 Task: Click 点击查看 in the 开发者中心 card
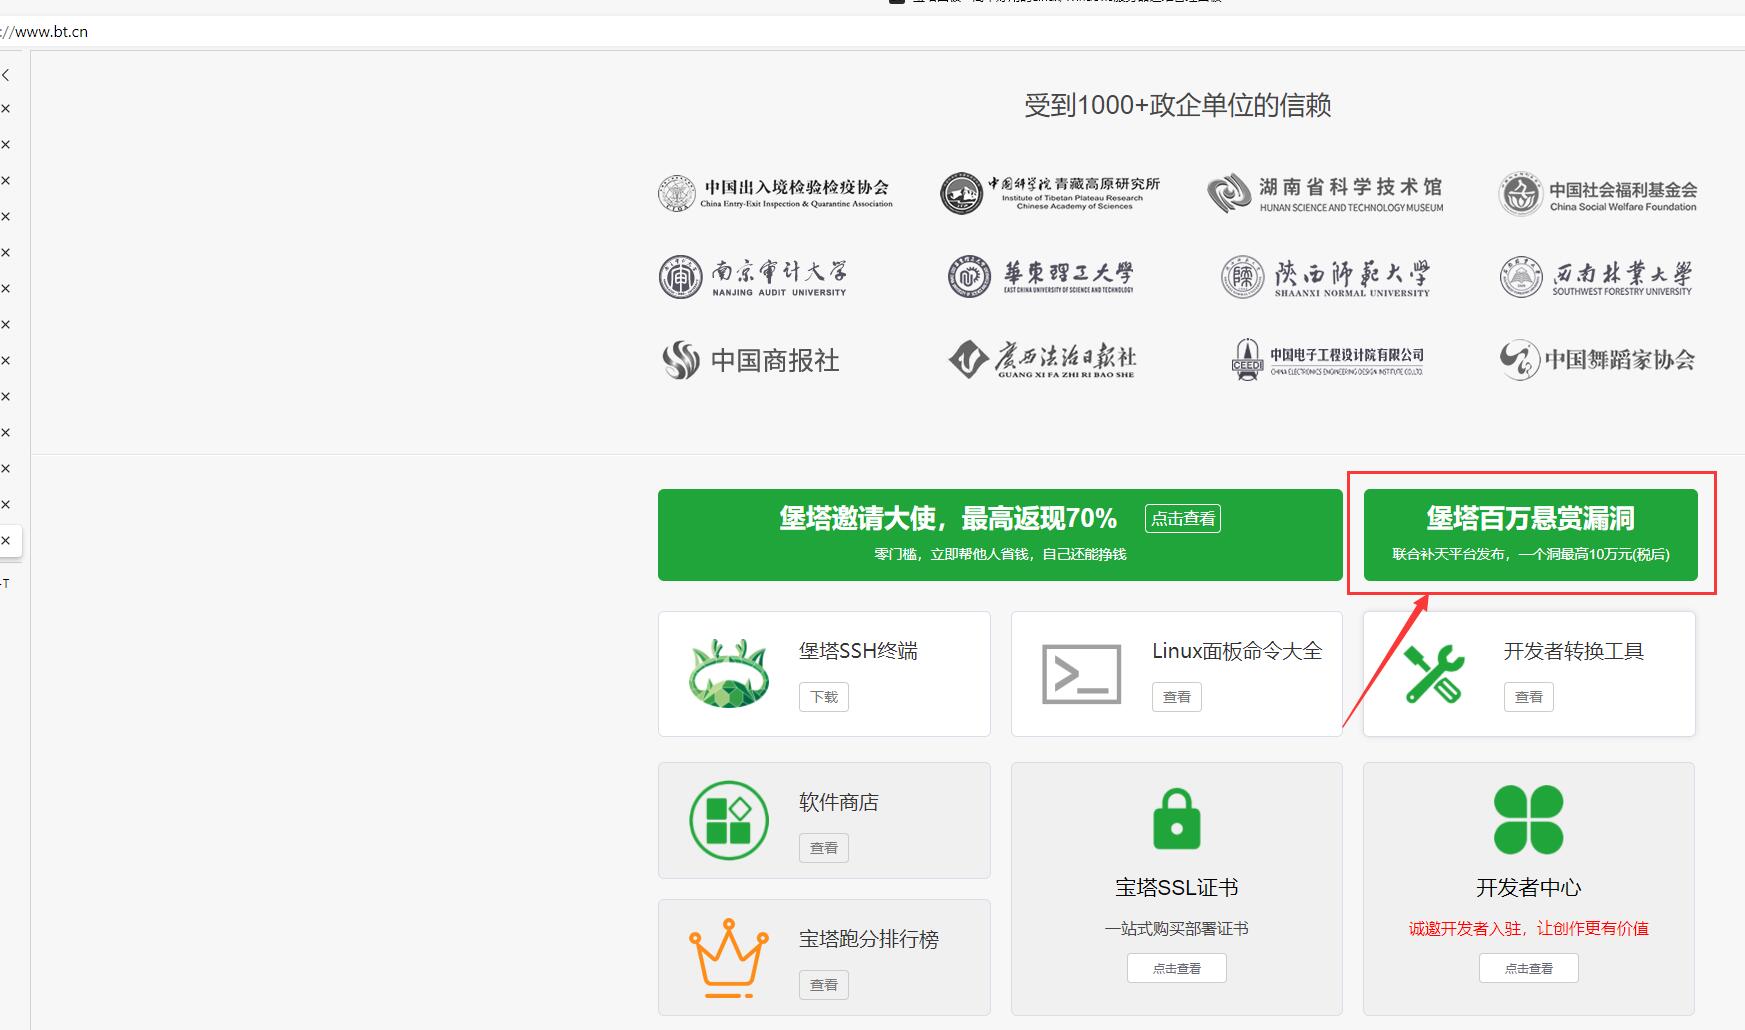coord(1529,968)
